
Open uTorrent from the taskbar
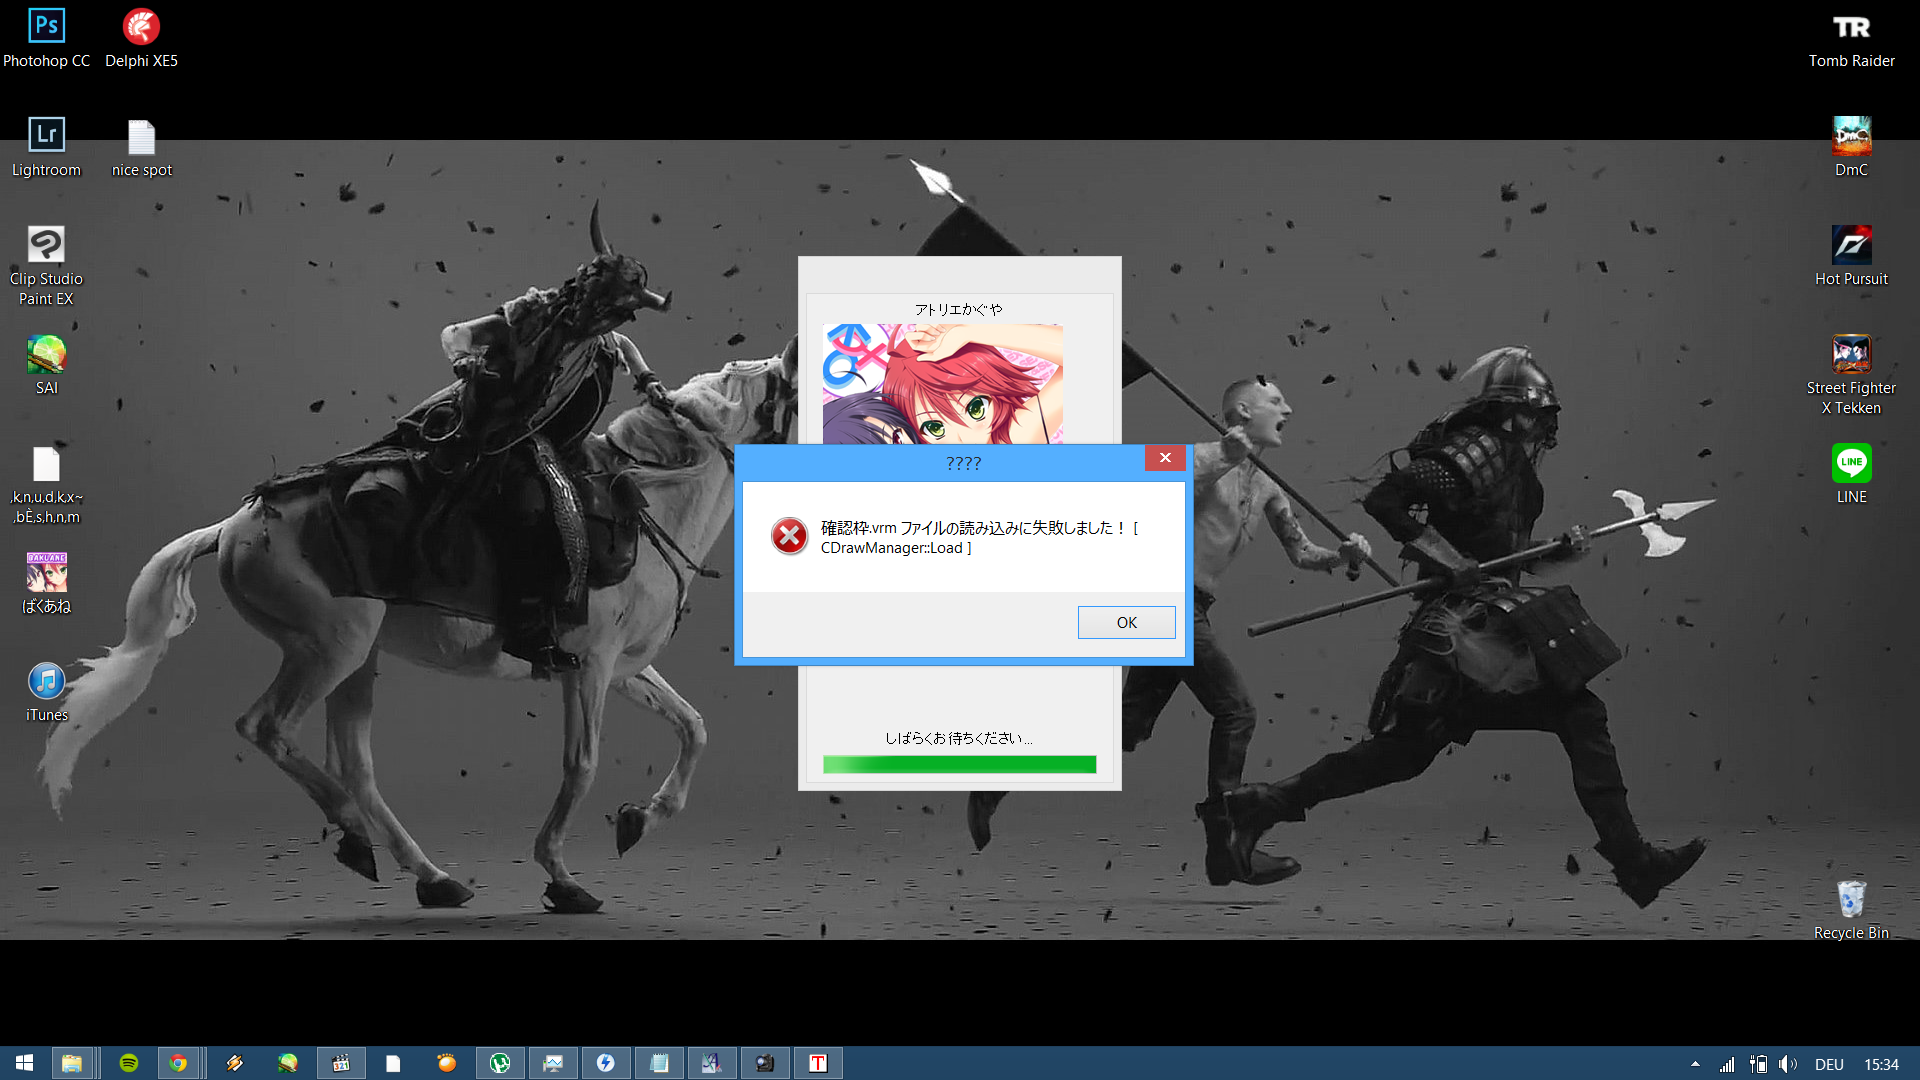tap(500, 1063)
